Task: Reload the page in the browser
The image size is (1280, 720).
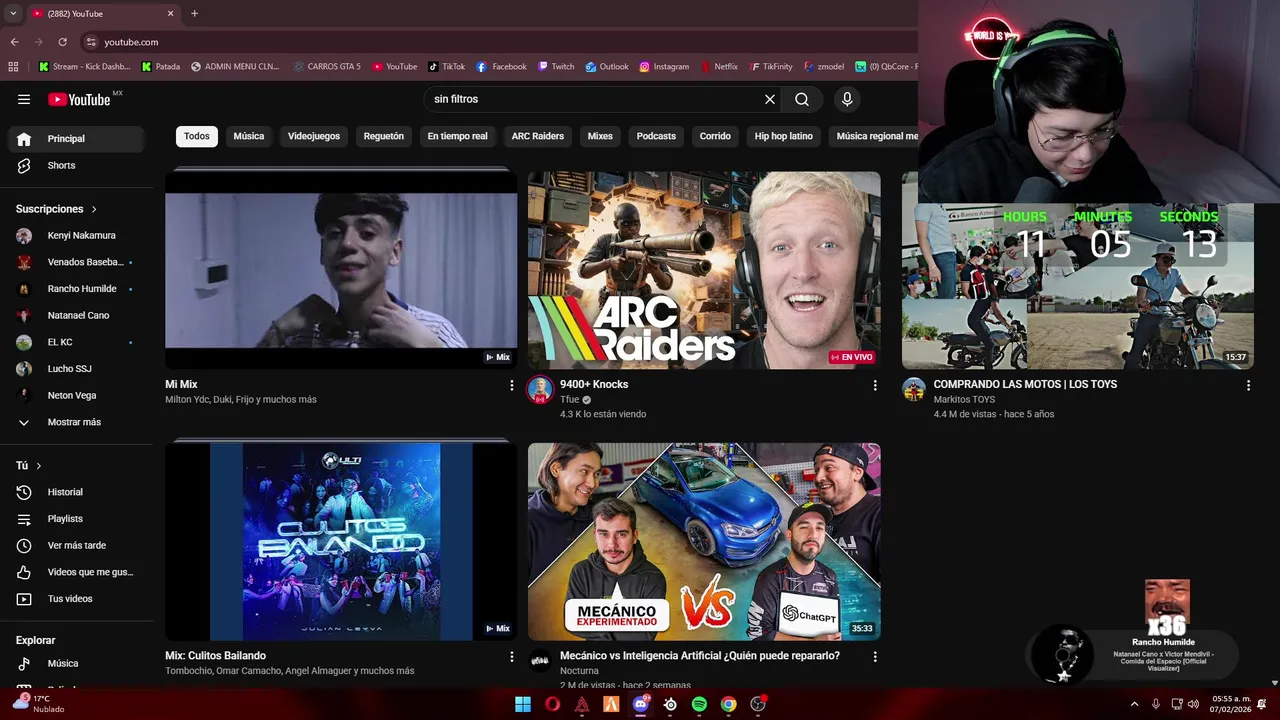Action: (x=62, y=42)
